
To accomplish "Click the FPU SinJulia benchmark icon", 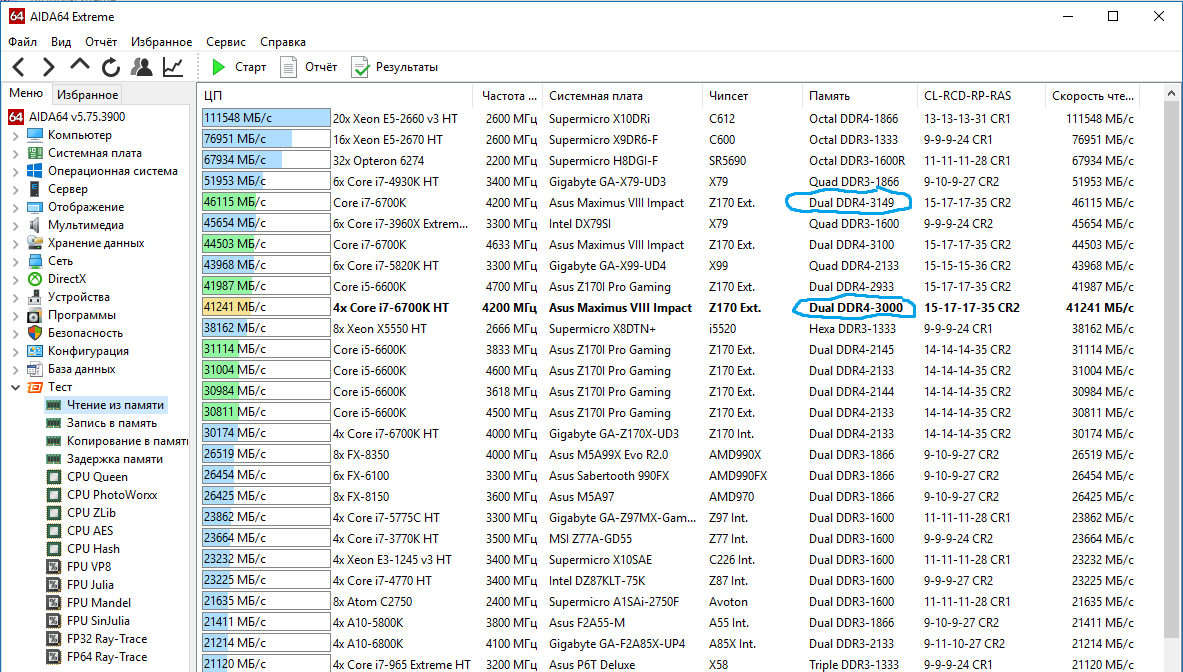I will [x=54, y=621].
